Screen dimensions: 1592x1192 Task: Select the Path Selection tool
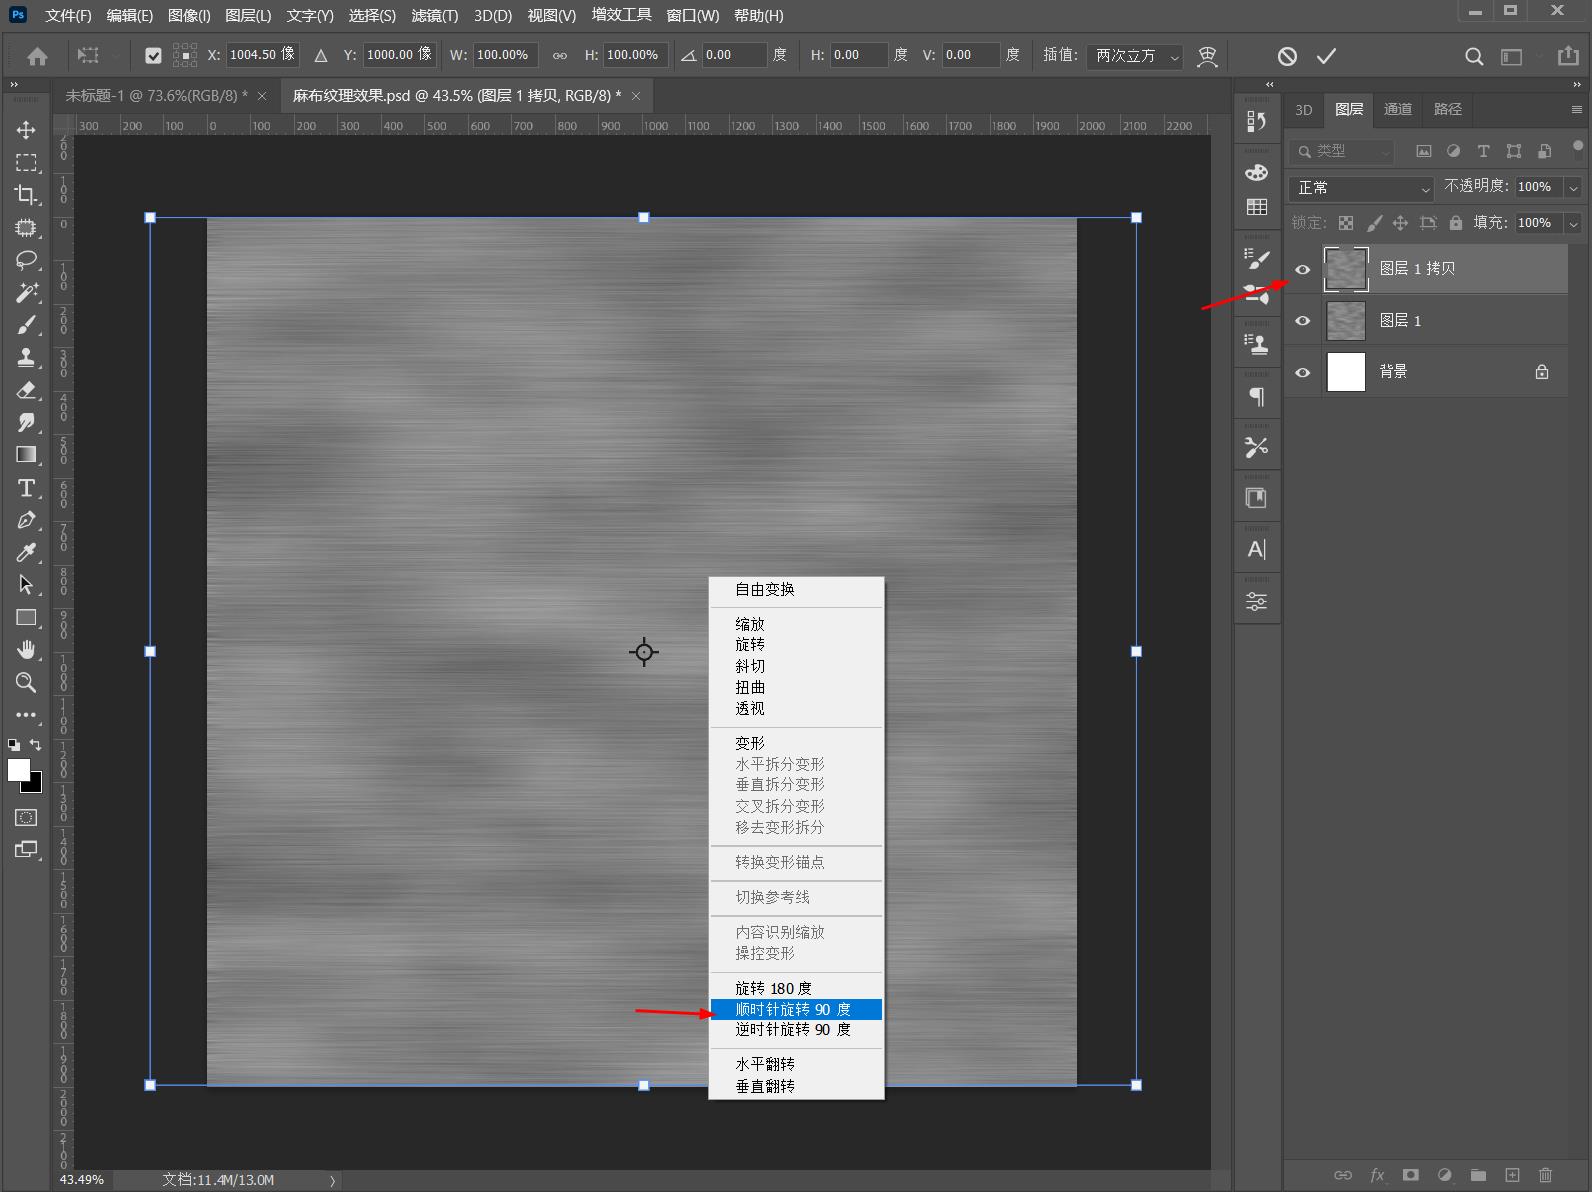27,585
